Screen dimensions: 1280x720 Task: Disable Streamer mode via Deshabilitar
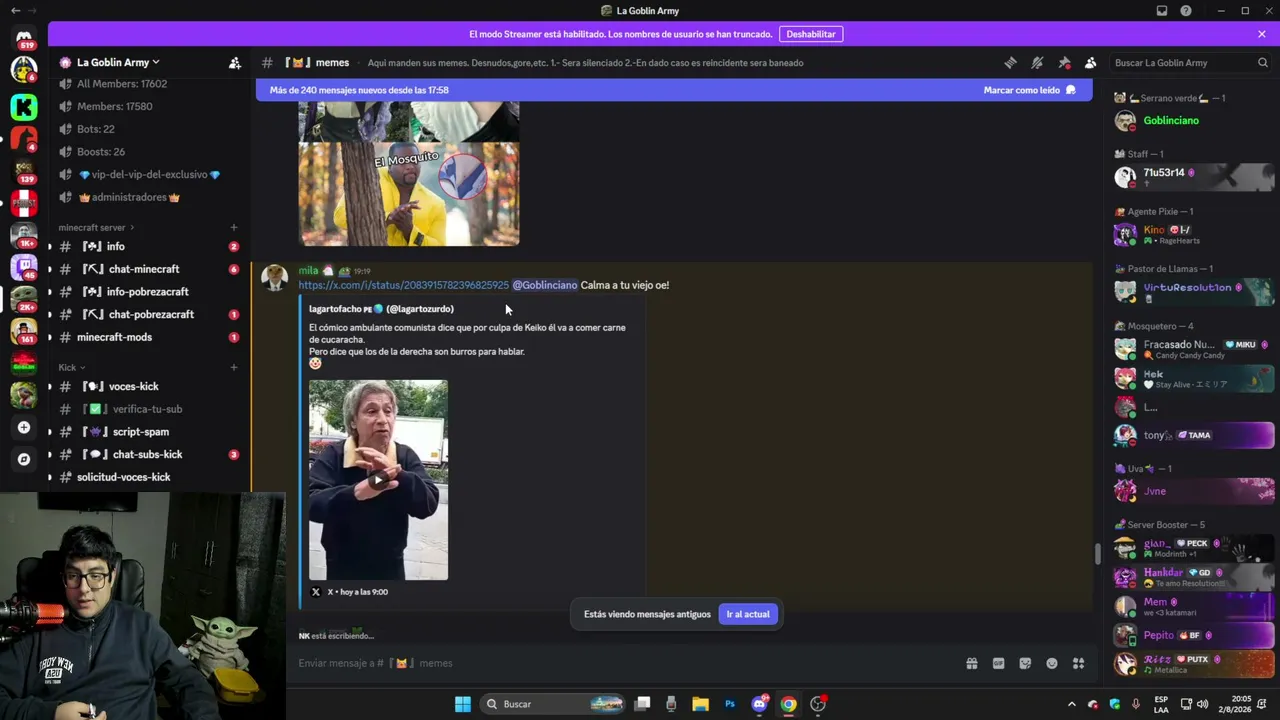(x=811, y=34)
